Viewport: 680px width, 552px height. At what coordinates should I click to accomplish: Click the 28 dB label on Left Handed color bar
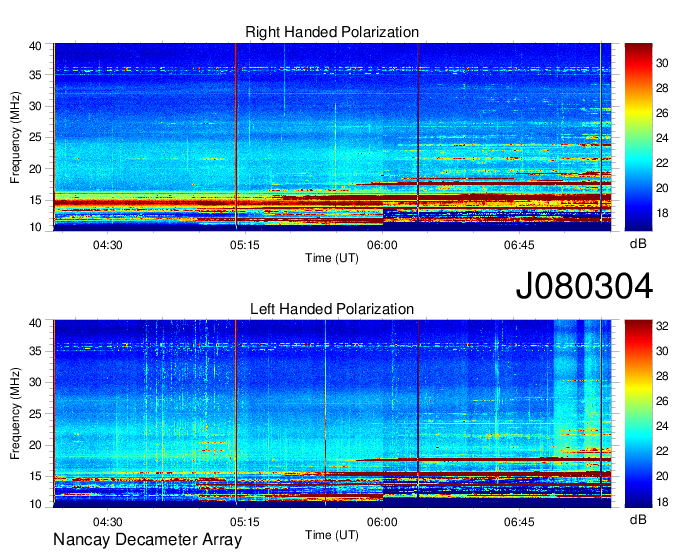pos(662,376)
